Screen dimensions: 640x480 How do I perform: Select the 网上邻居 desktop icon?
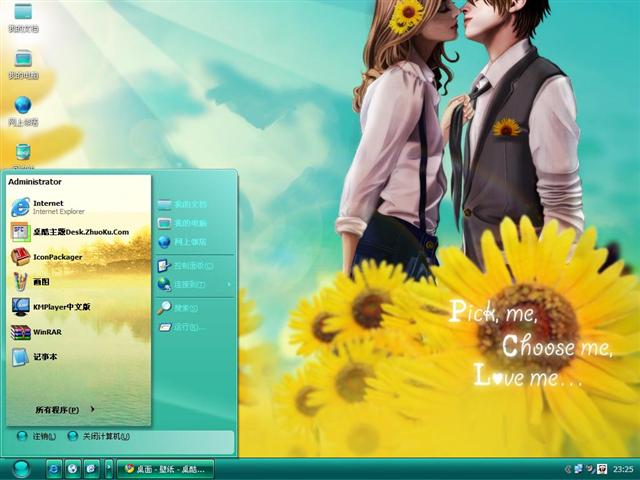[x=22, y=109]
